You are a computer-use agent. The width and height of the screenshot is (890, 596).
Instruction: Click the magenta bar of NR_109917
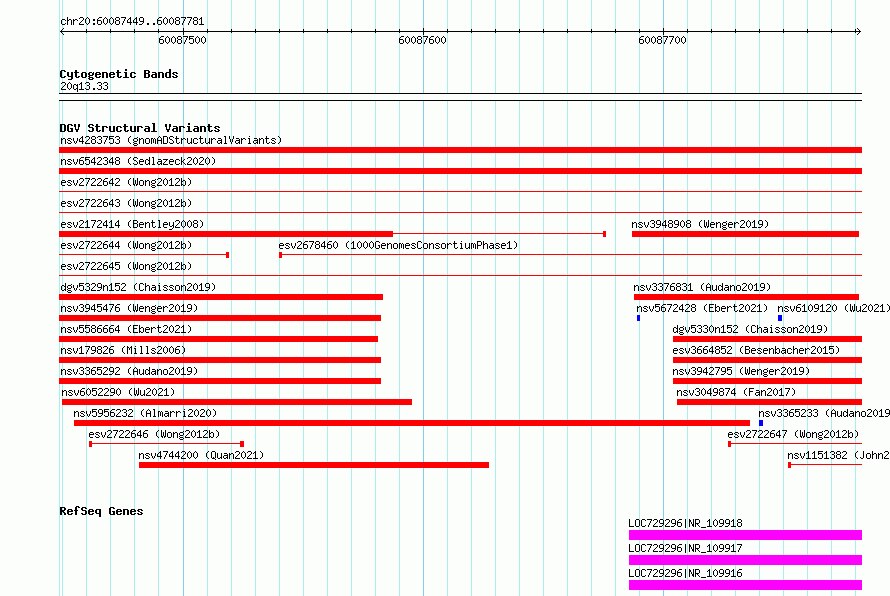(x=745, y=560)
